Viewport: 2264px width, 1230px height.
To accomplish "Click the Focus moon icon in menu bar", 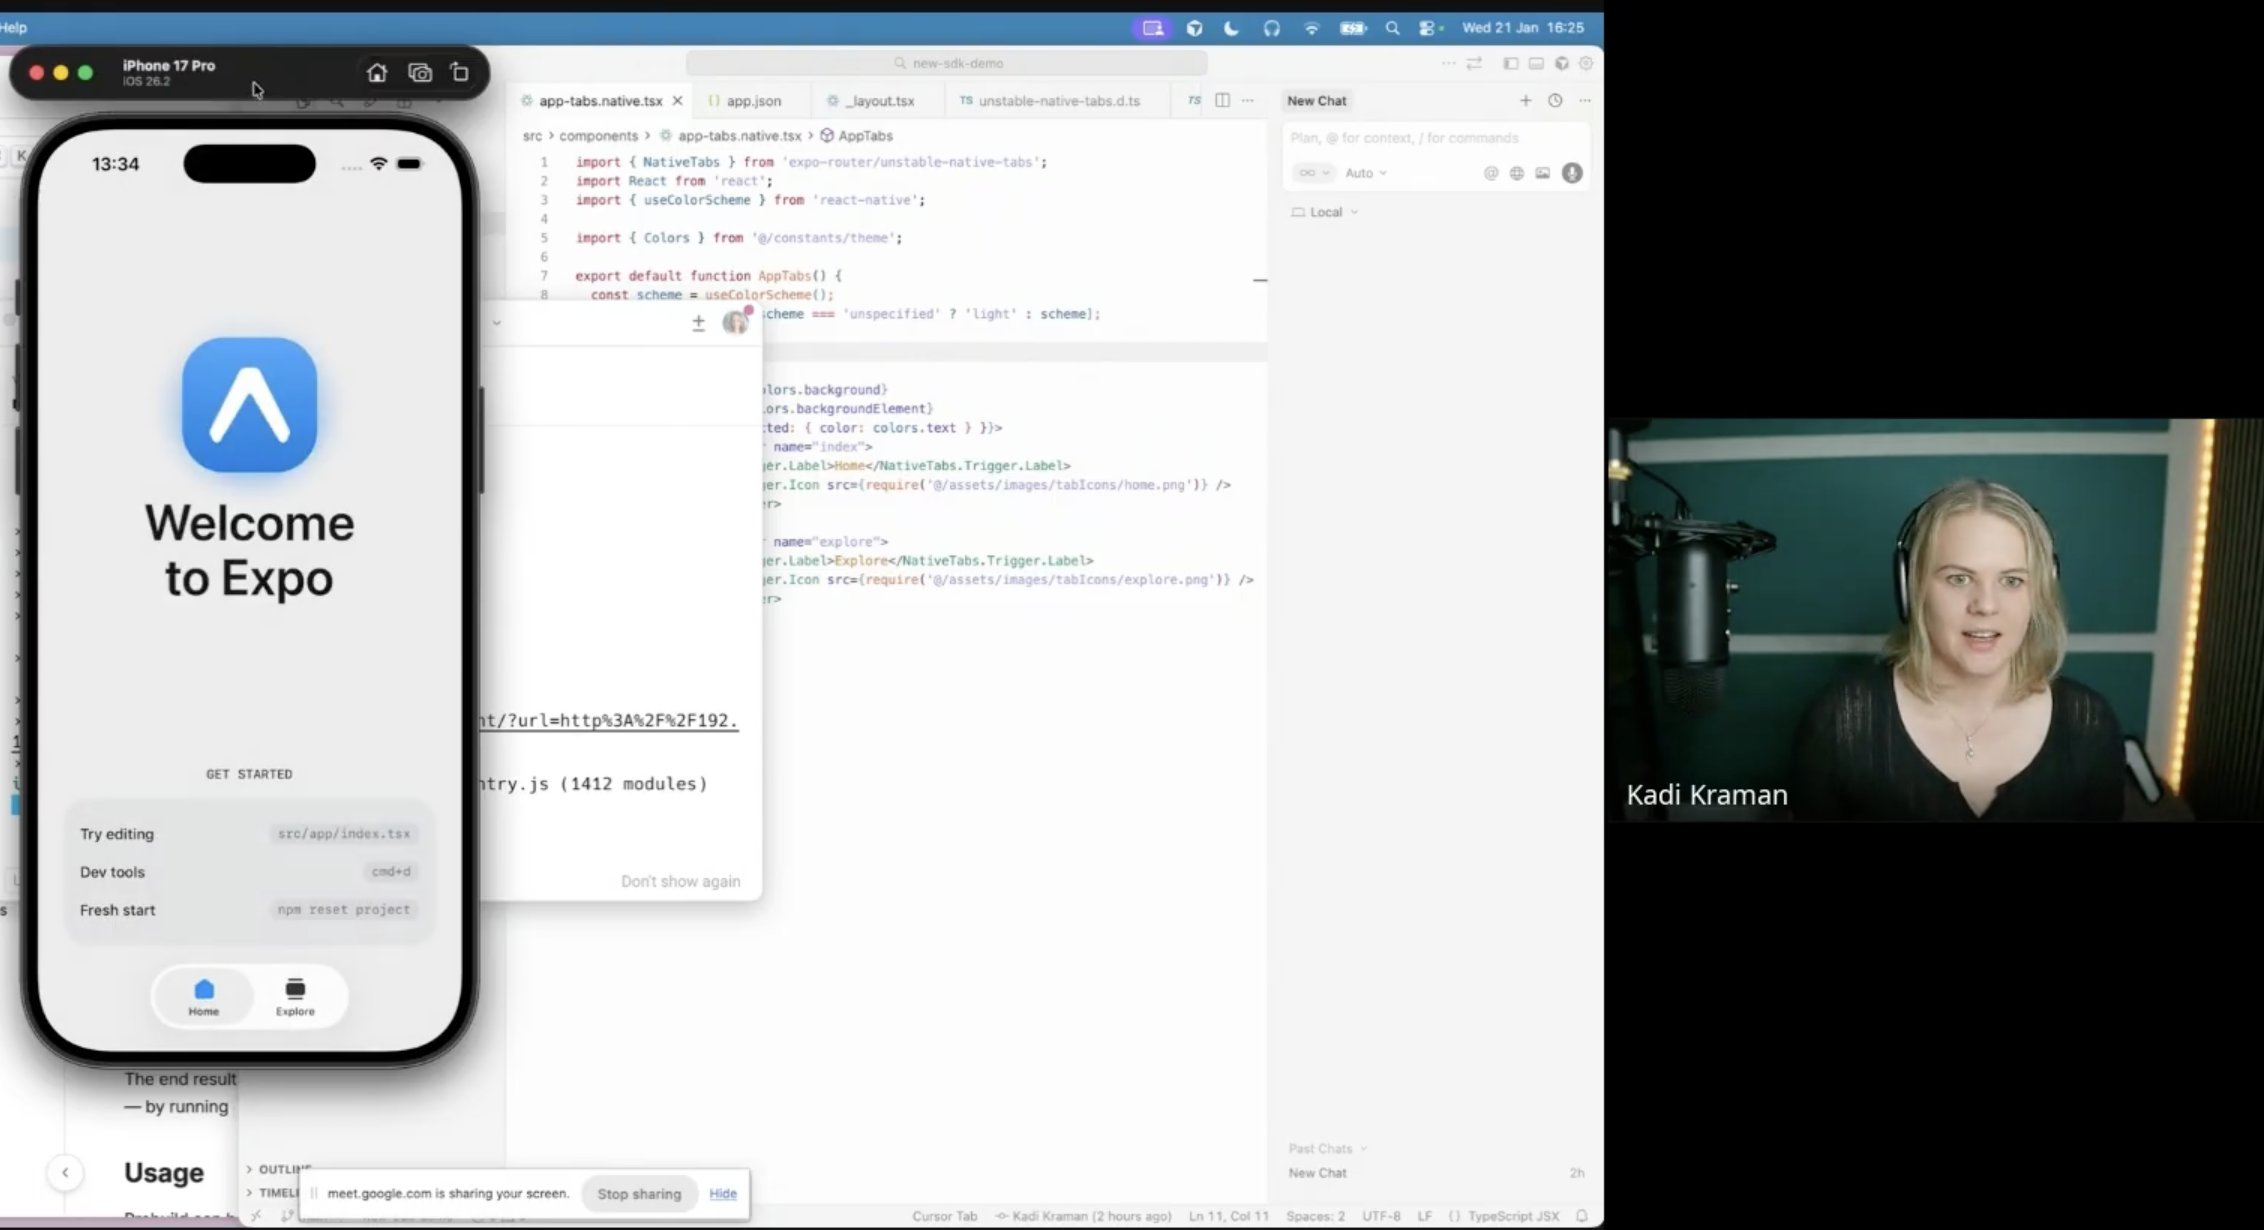I will click(x=1231, y=28).
